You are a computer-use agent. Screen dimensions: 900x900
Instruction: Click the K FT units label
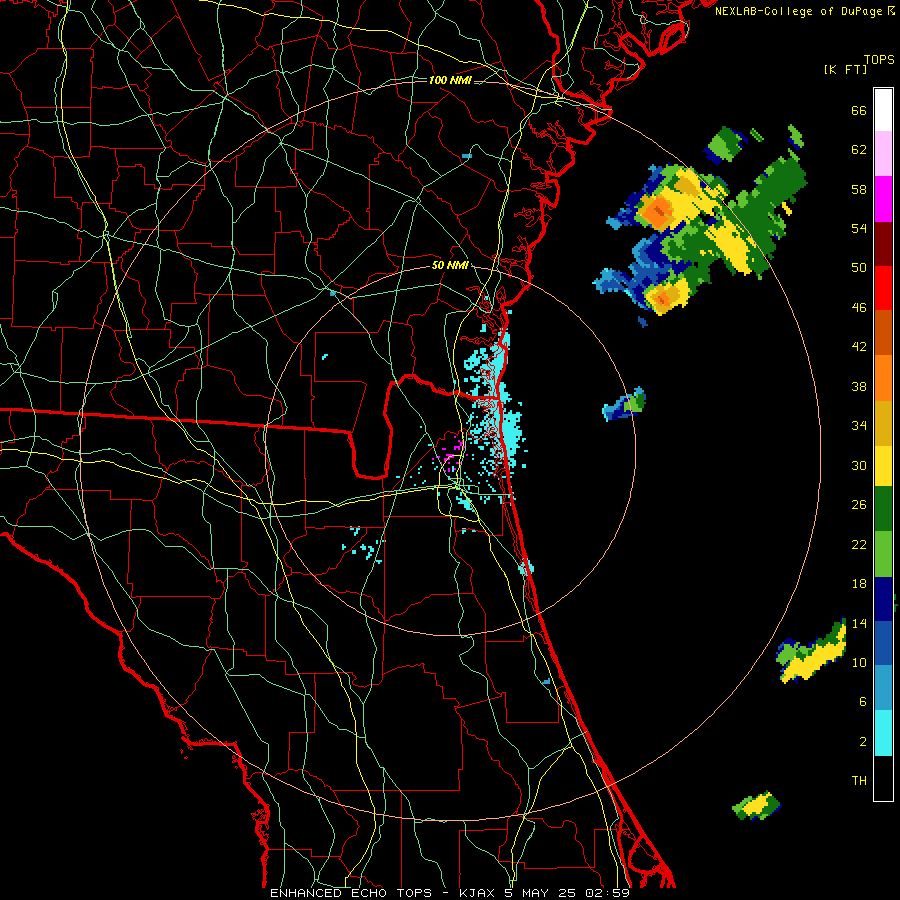[845, 69]
